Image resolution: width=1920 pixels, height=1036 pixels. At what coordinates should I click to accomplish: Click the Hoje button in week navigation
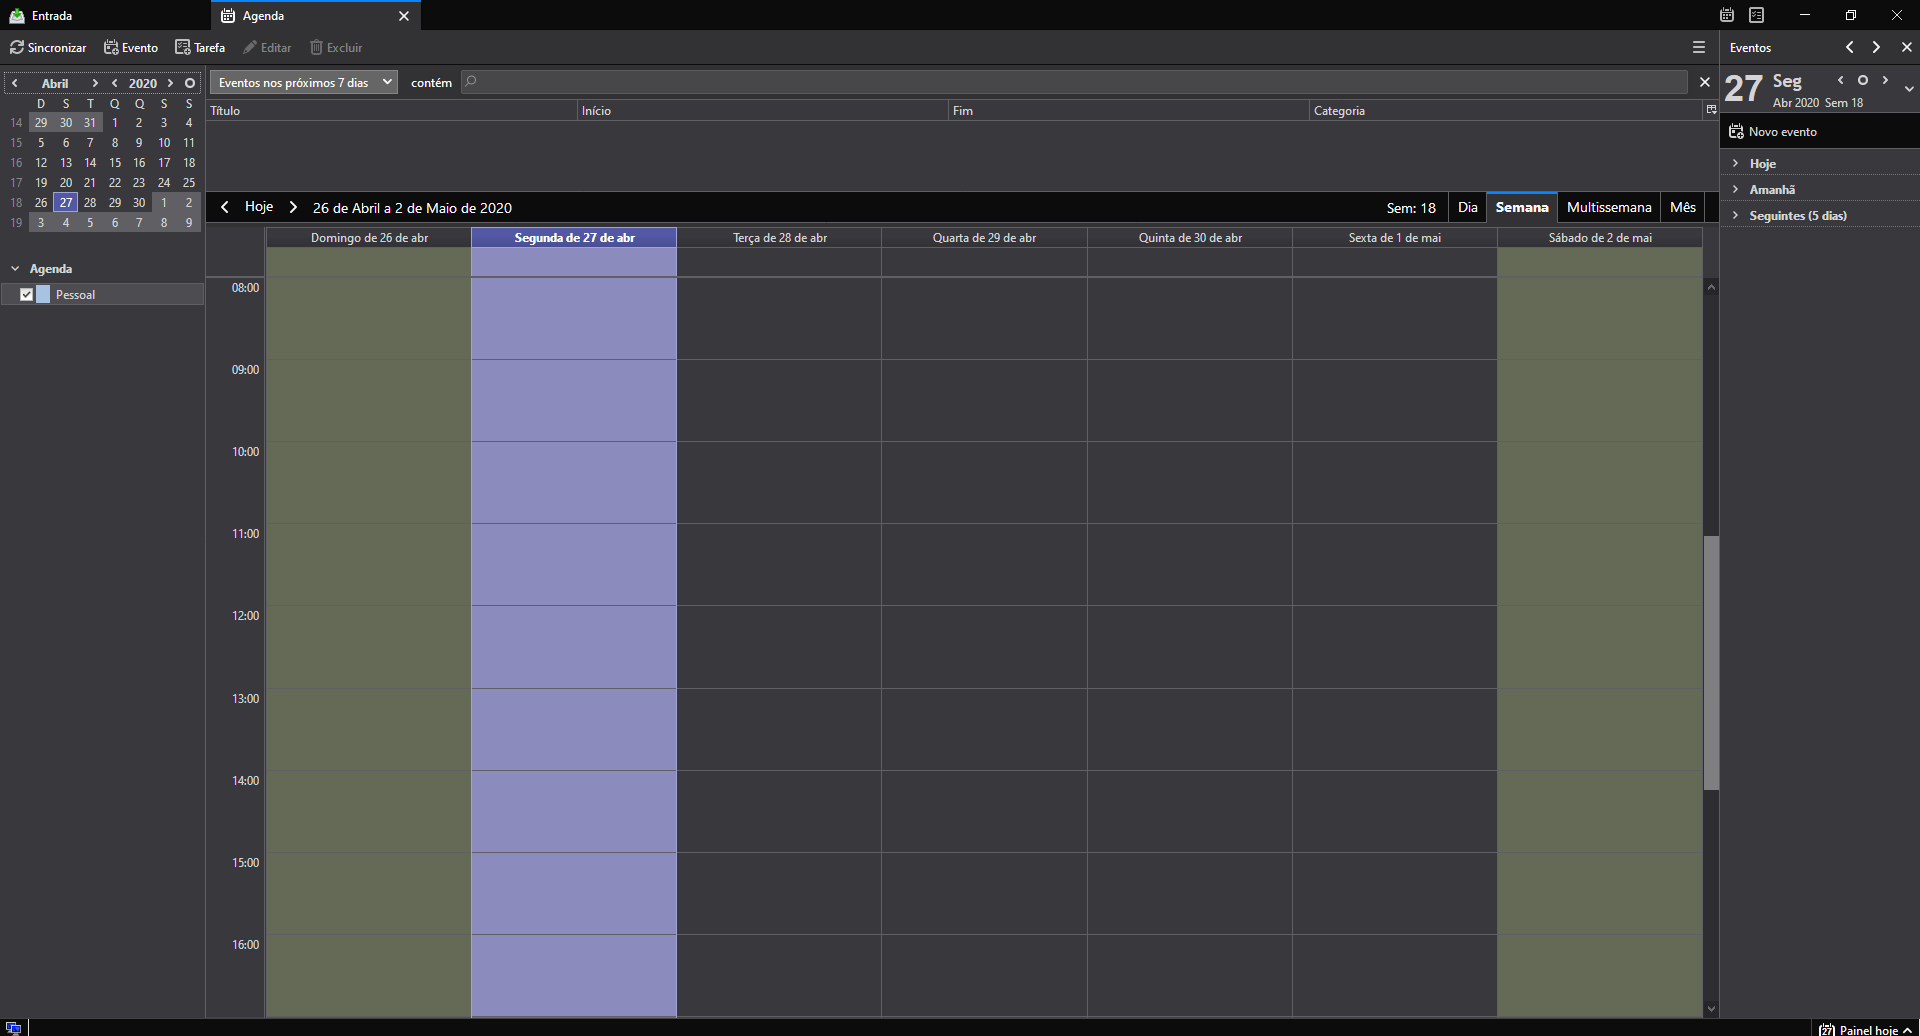tap(259, 207)
